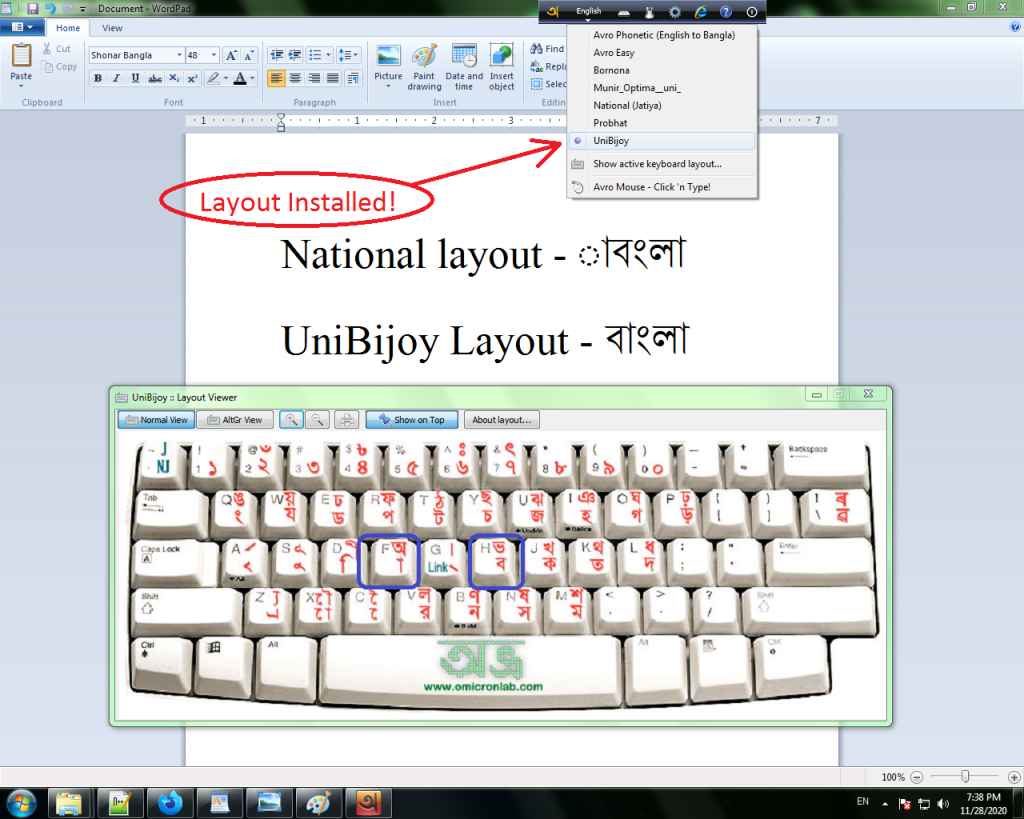The height and width of the screenshot is (819, 1024).
Task: Click the Avro web browser icon
Action: tap(701, 12)
